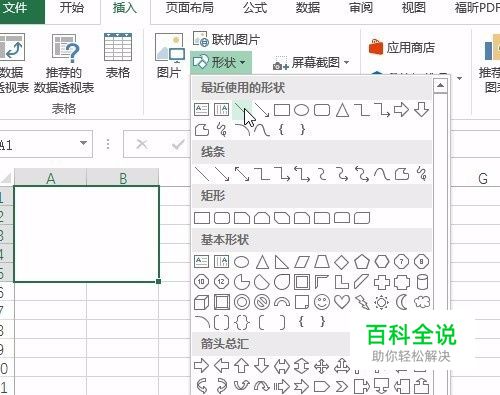Select the curve shape in 线条 section
The width and height of the screenshot is (500, 395).
click(382, 174)
